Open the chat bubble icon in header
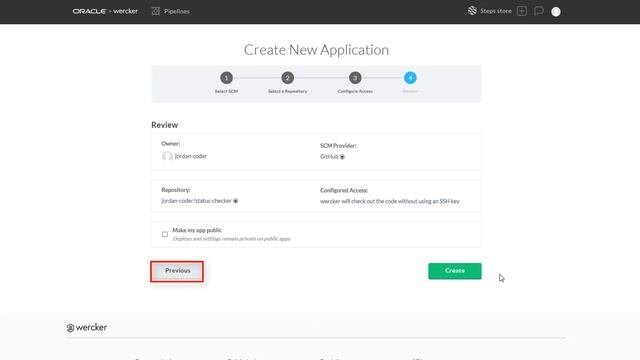Viewport: 640px width, 360px height. pos(539,11)
